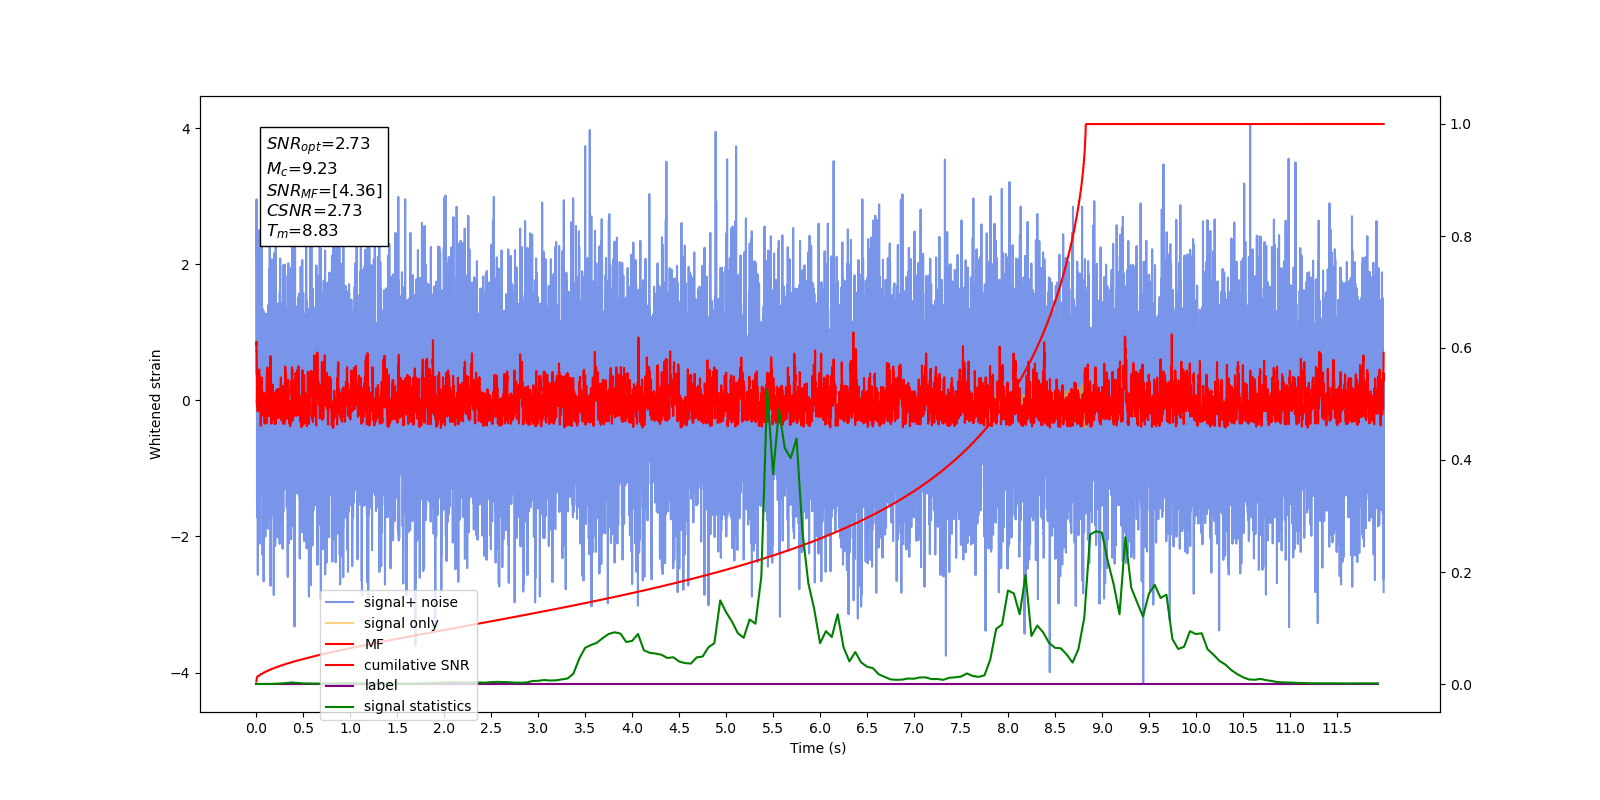The width and height of the screenshot is (1600, 800).
Task: Click the CSNR=2.73 annotation
Action: (314, 210)
